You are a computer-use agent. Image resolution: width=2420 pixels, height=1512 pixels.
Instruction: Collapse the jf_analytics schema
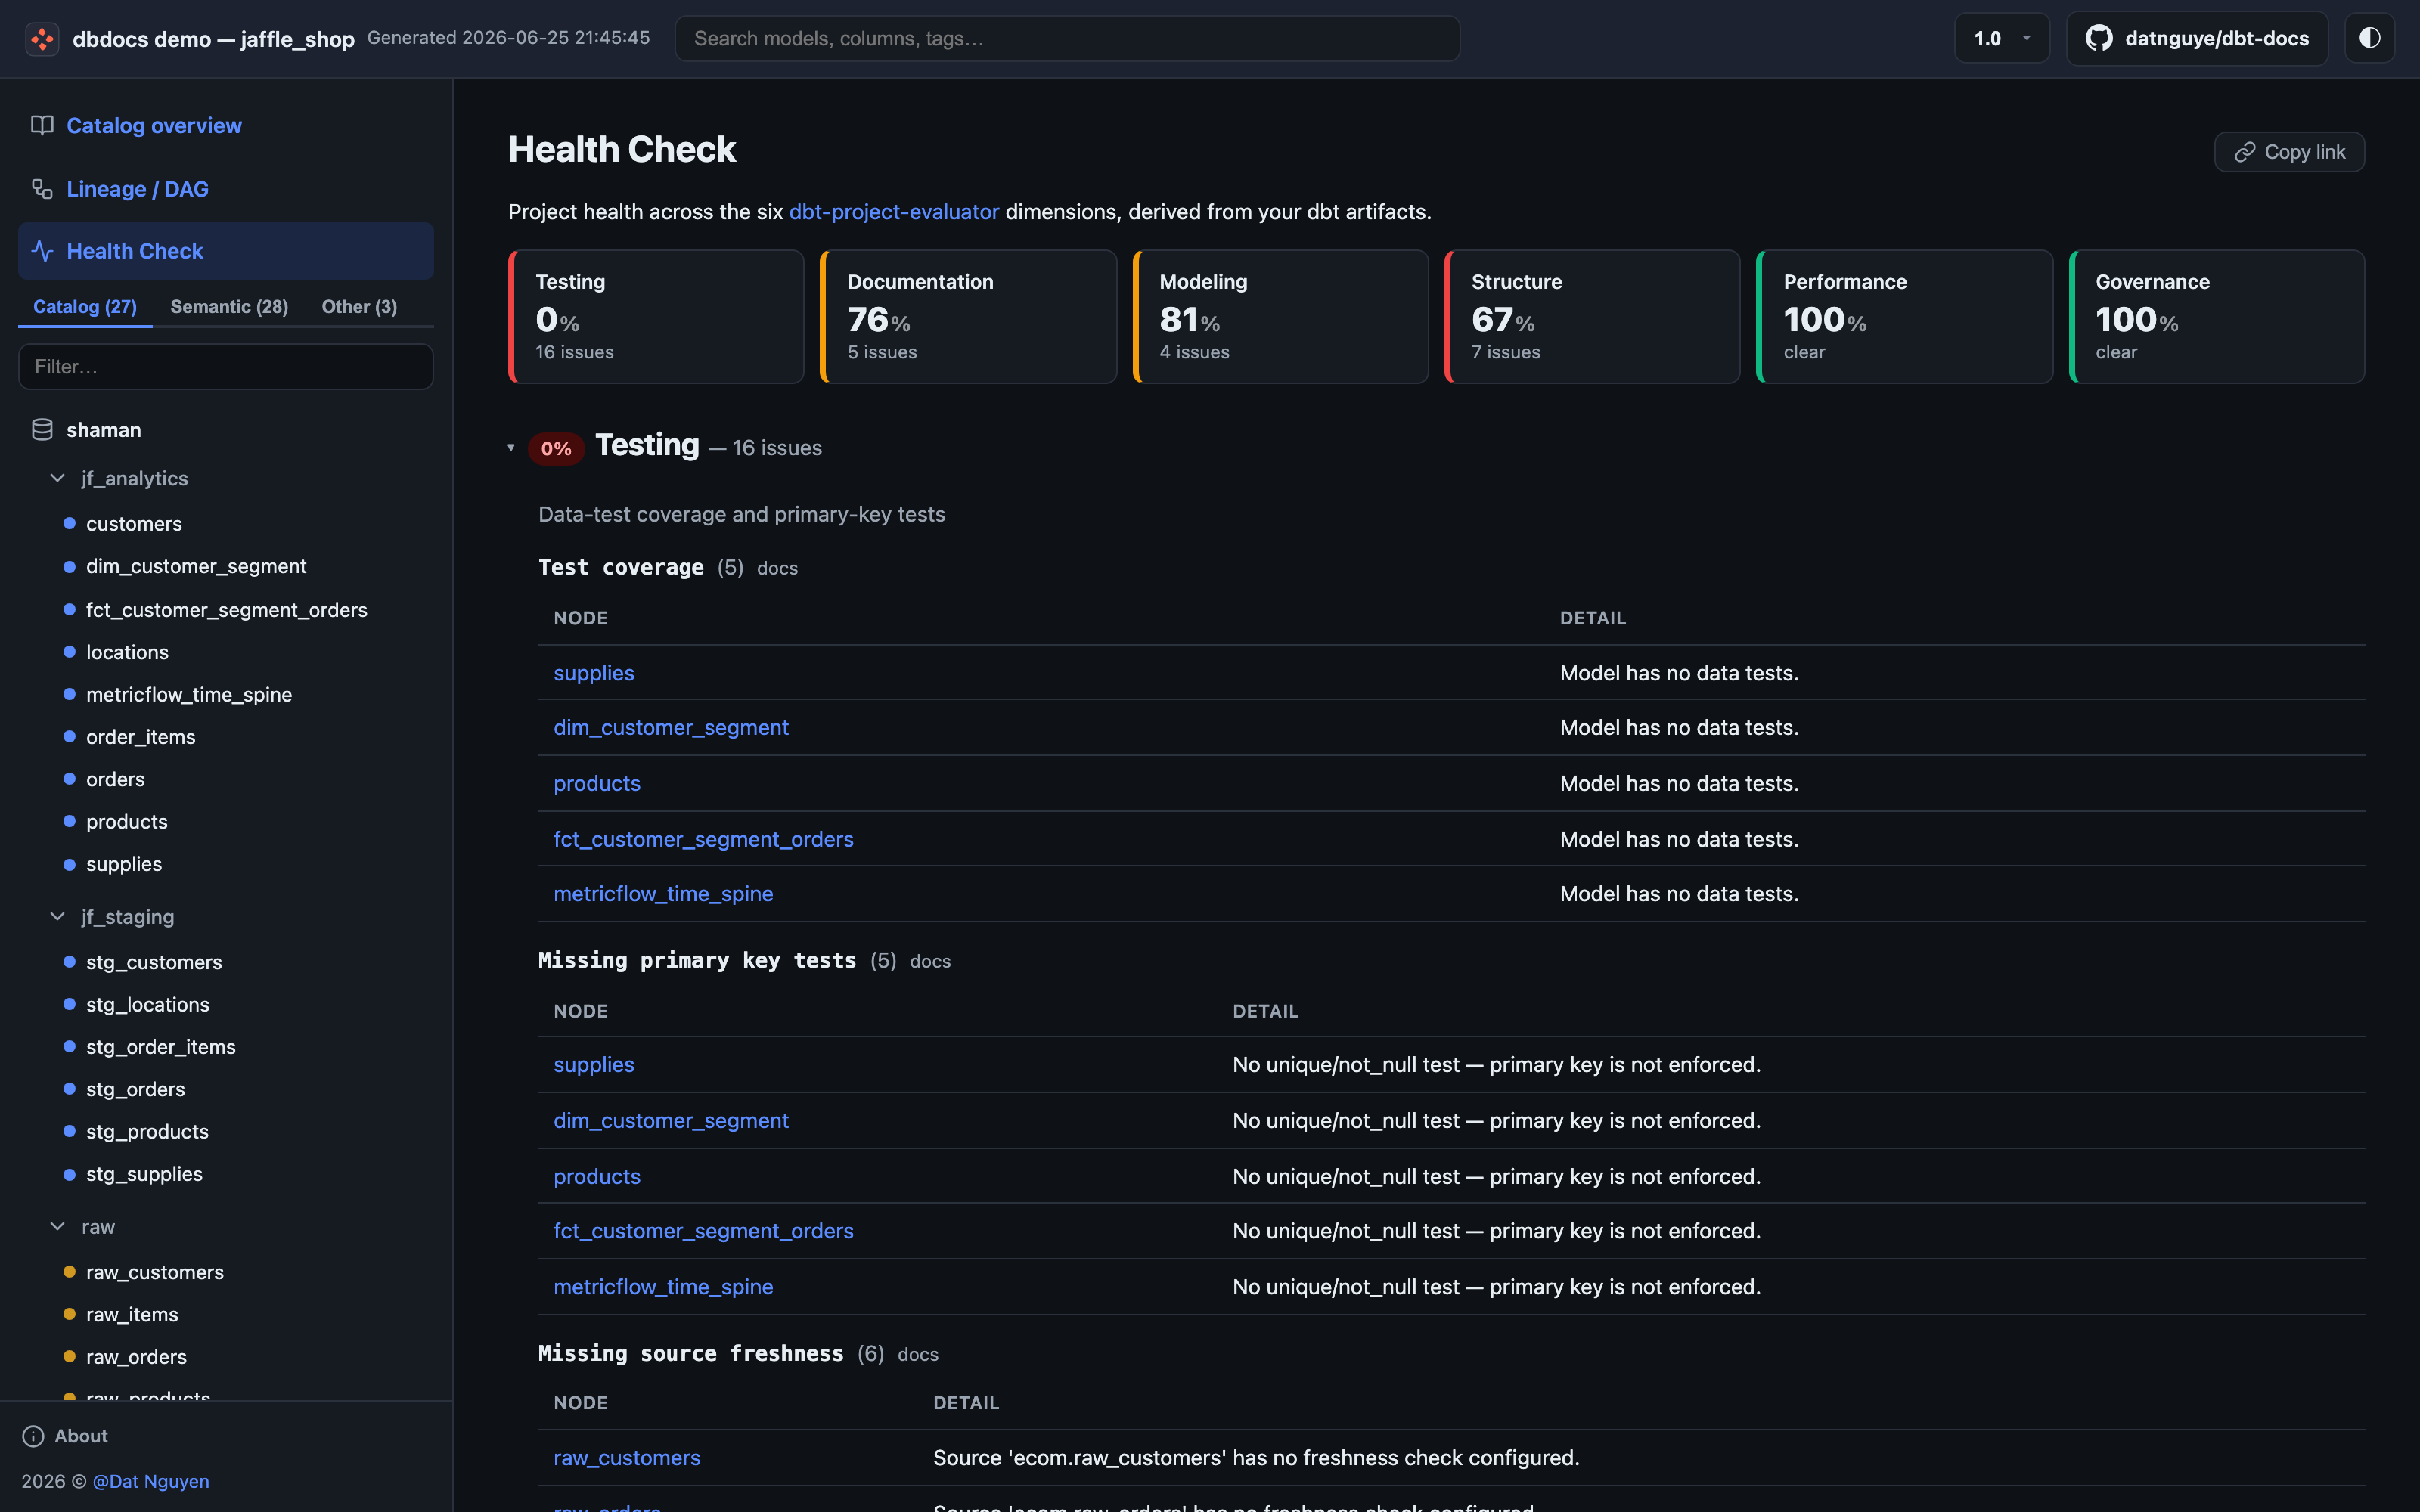[x=58, y=478]
